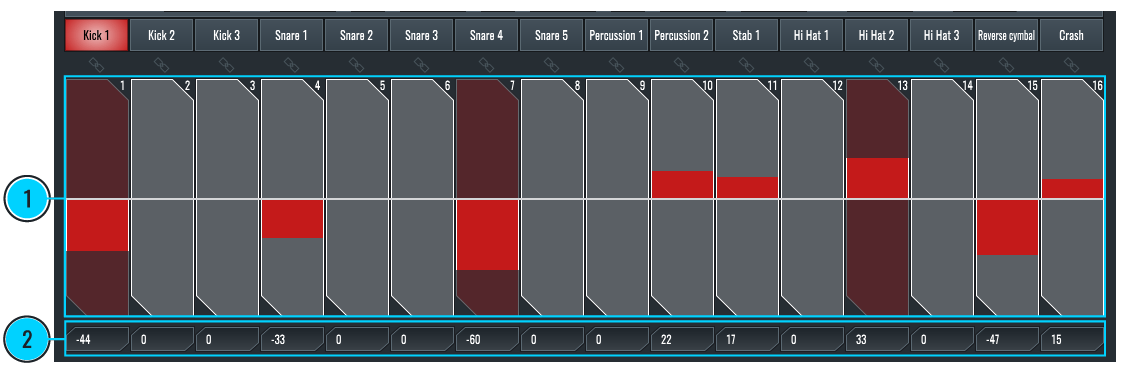Image resolution: width=1123 pixels, height=369 pixels.
Task: Click the 17 value field
Action: tap(747, 339)
